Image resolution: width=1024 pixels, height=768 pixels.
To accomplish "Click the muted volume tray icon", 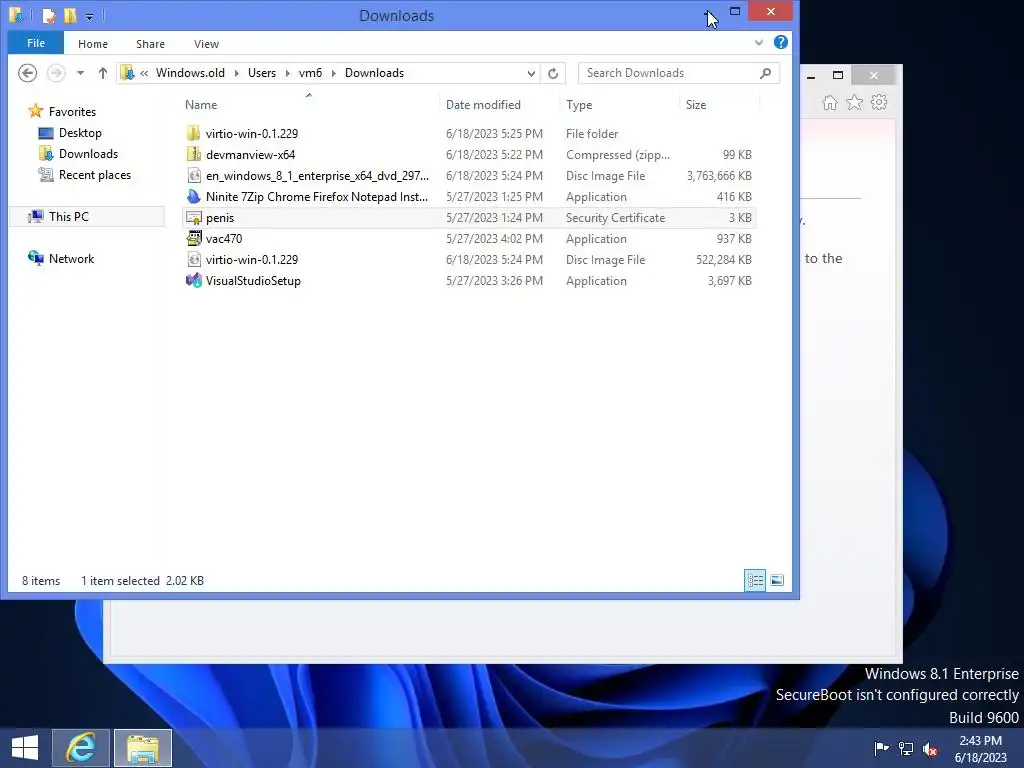I will 930,749.
